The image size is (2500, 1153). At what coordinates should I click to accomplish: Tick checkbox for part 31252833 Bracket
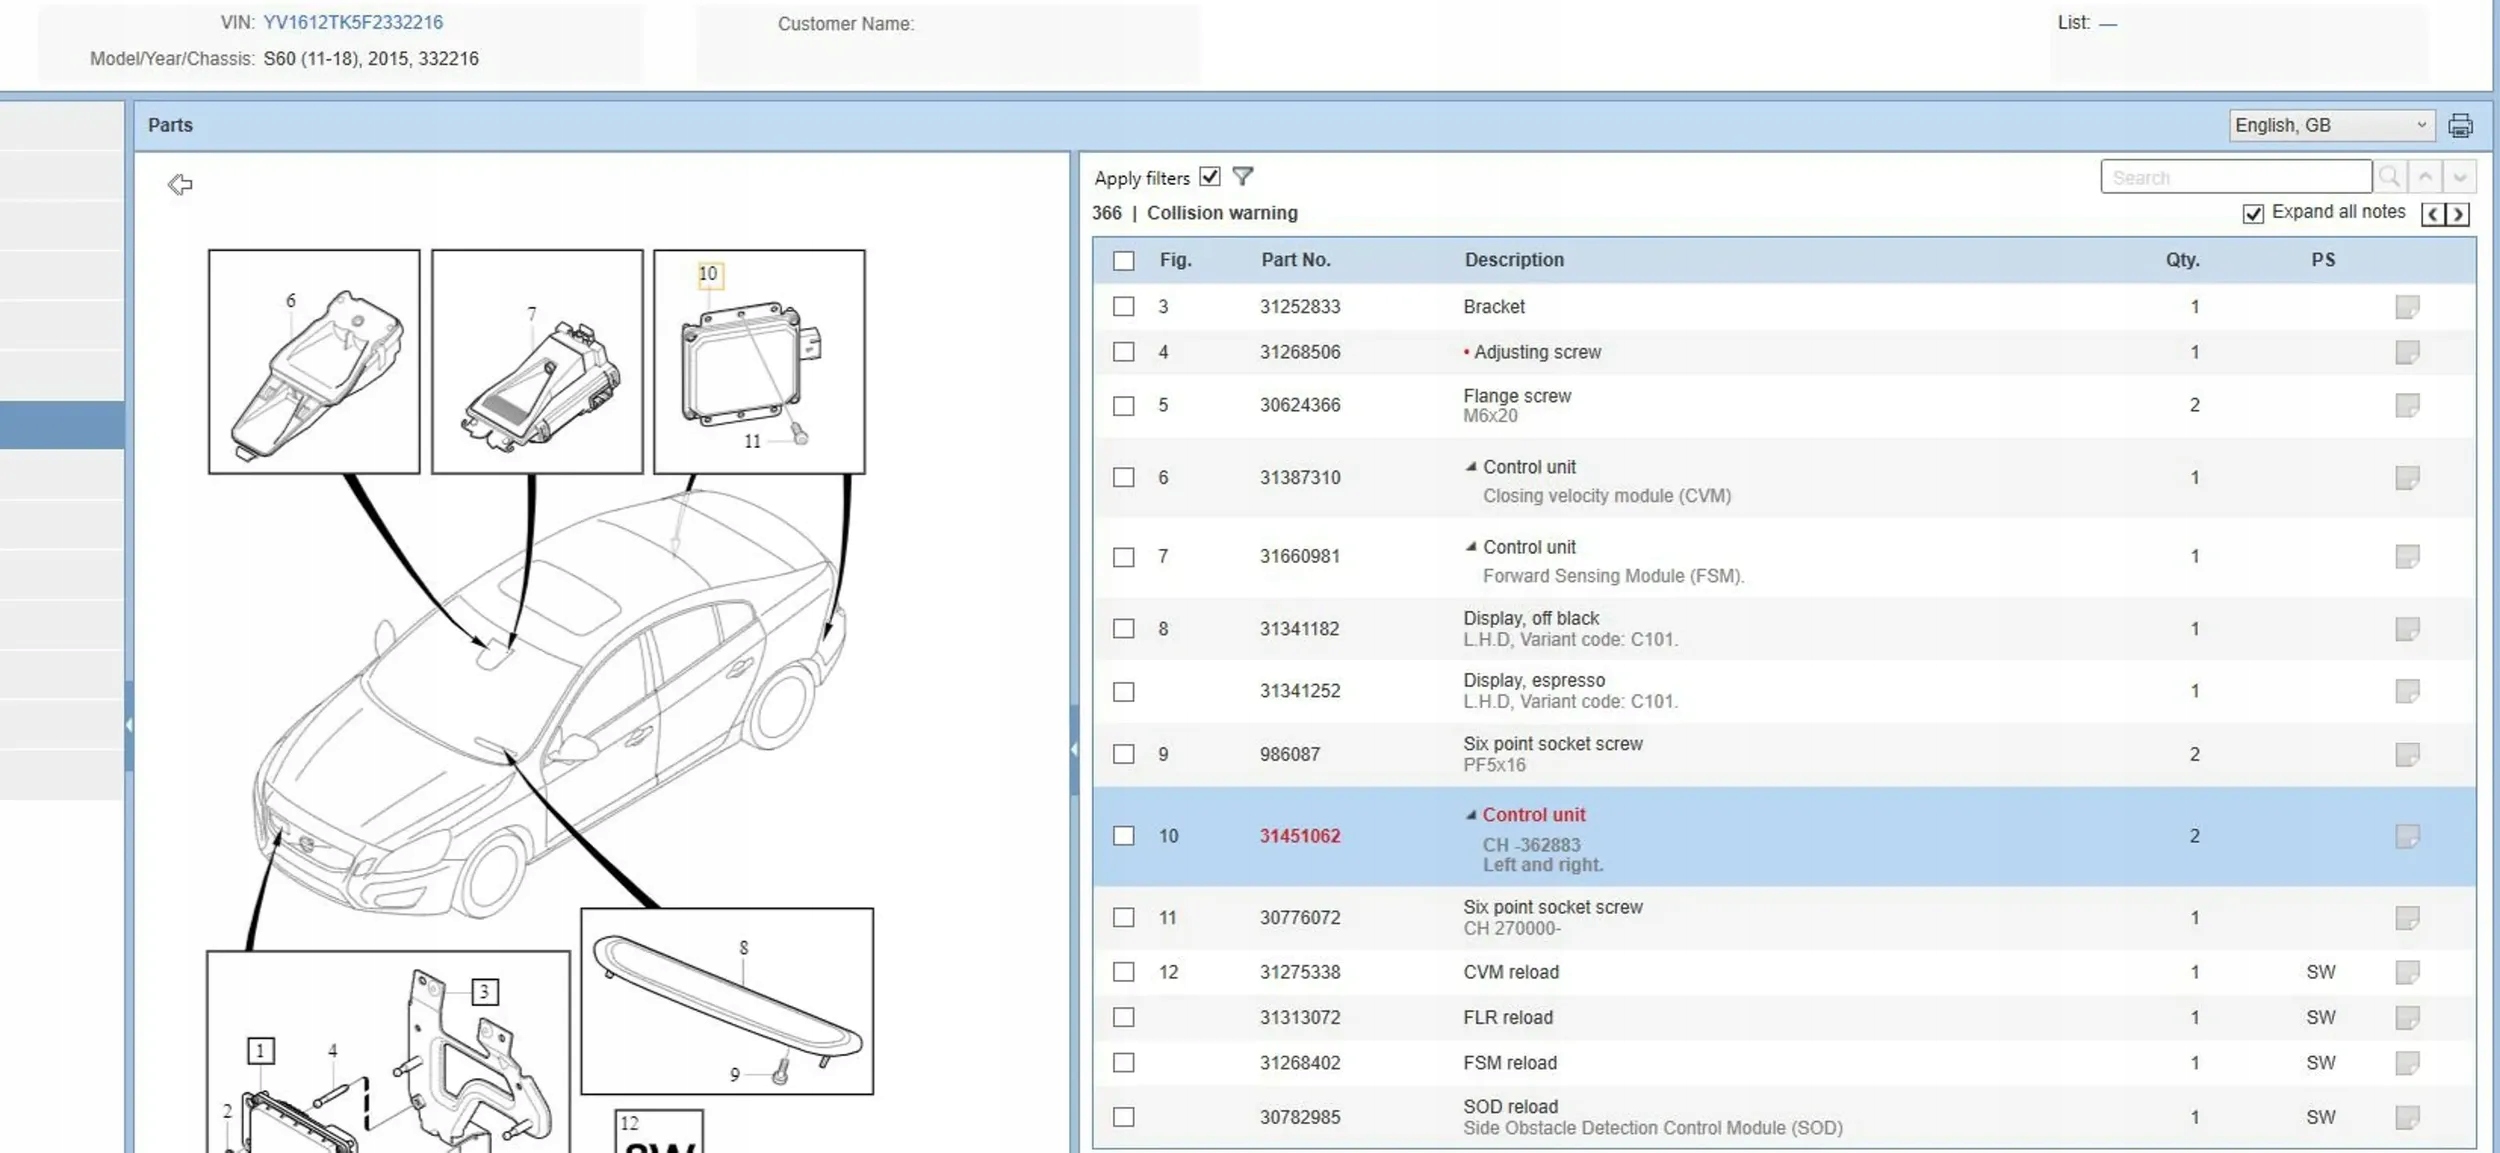pos(1124,307)
